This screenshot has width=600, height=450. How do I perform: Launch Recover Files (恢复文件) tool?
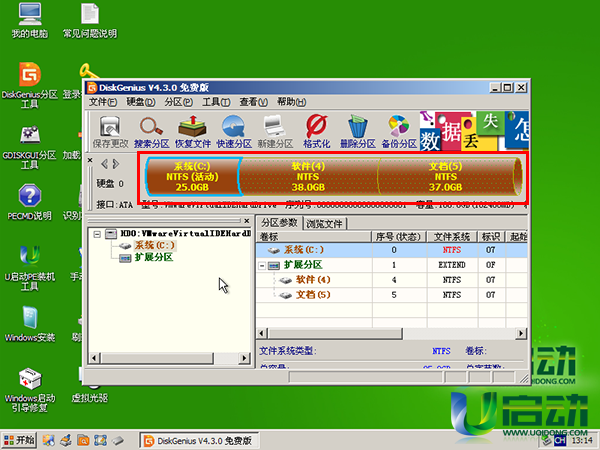pyautogui.click(x=193, y=132)
